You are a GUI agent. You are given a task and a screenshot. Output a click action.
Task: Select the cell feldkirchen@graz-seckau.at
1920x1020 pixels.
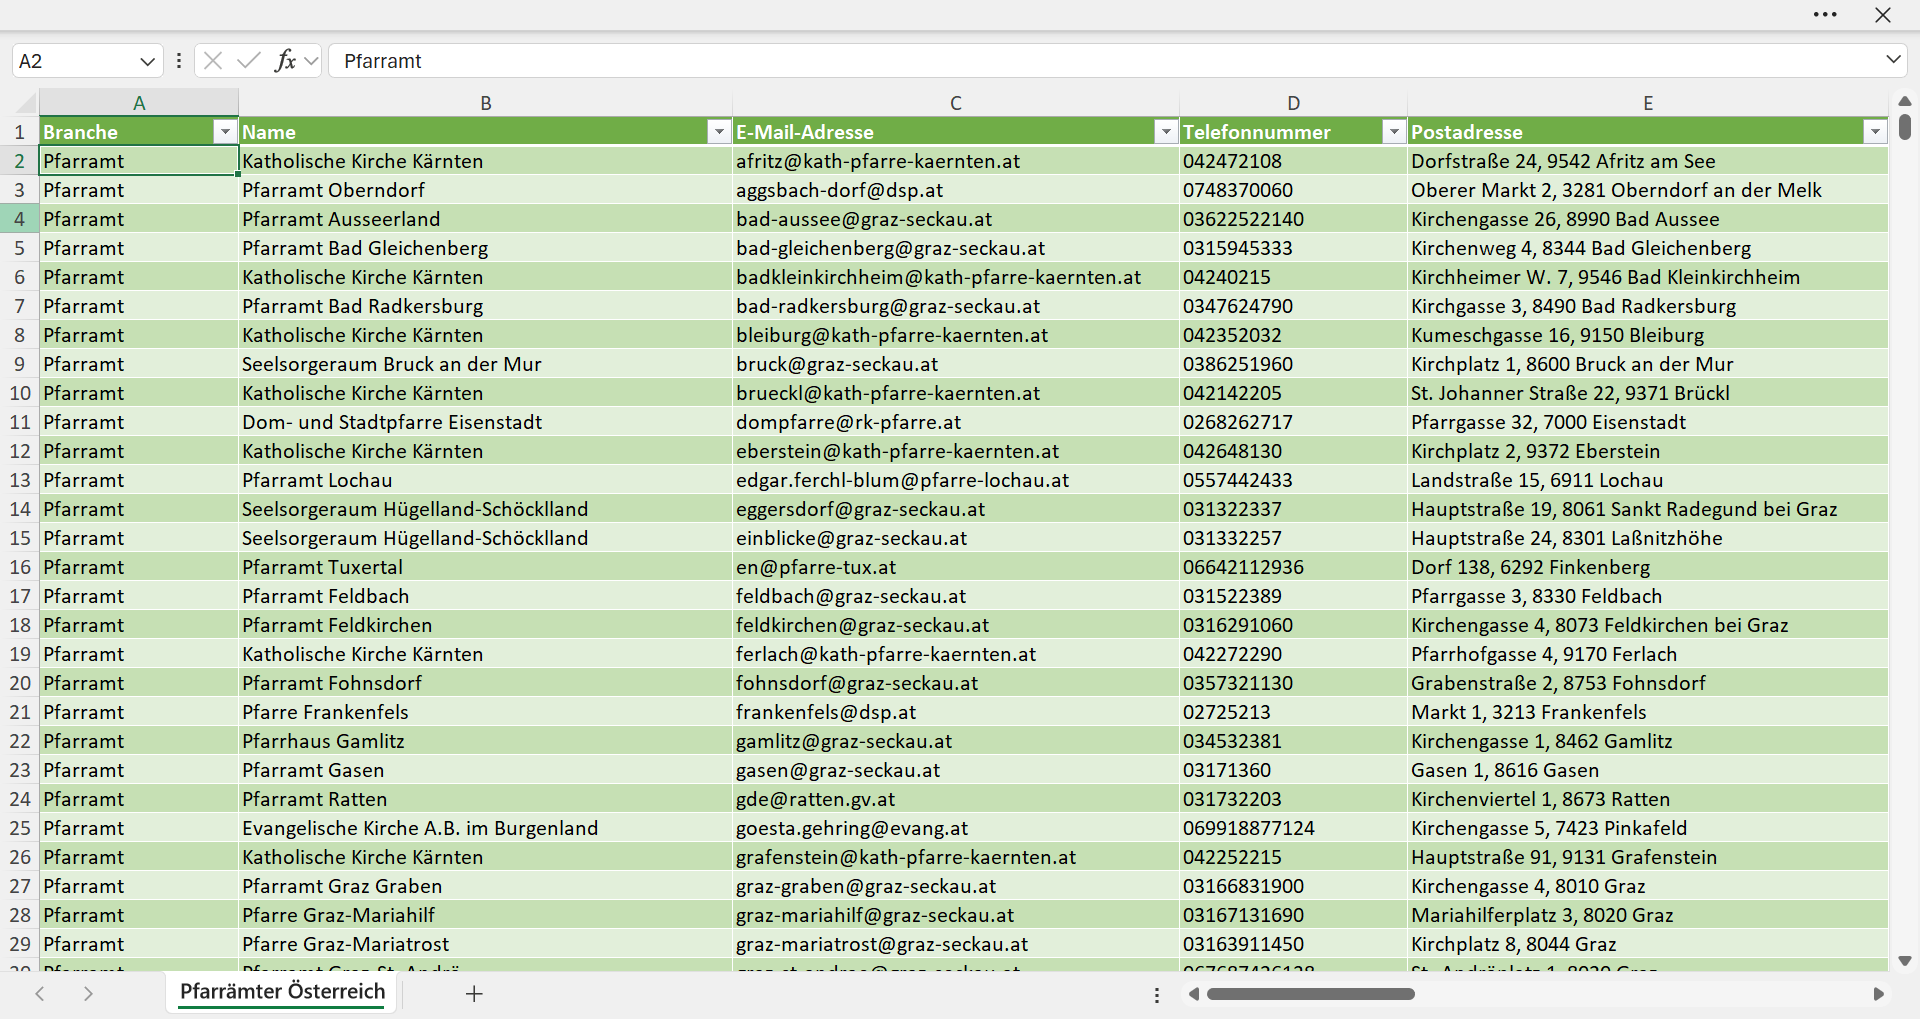[956, 625]
